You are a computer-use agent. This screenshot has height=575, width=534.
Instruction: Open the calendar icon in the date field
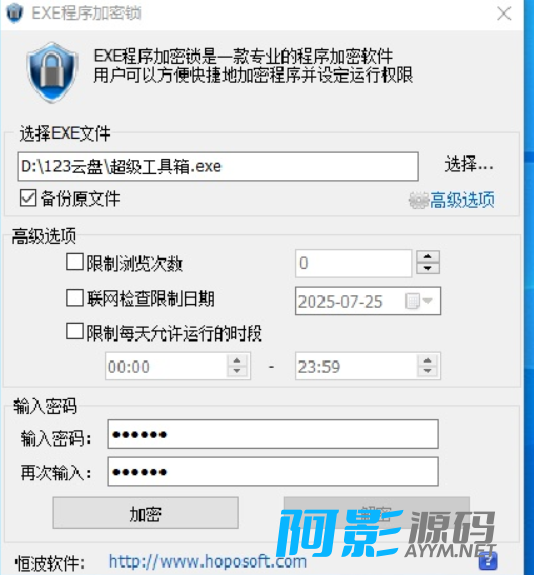tap(412, 301)
